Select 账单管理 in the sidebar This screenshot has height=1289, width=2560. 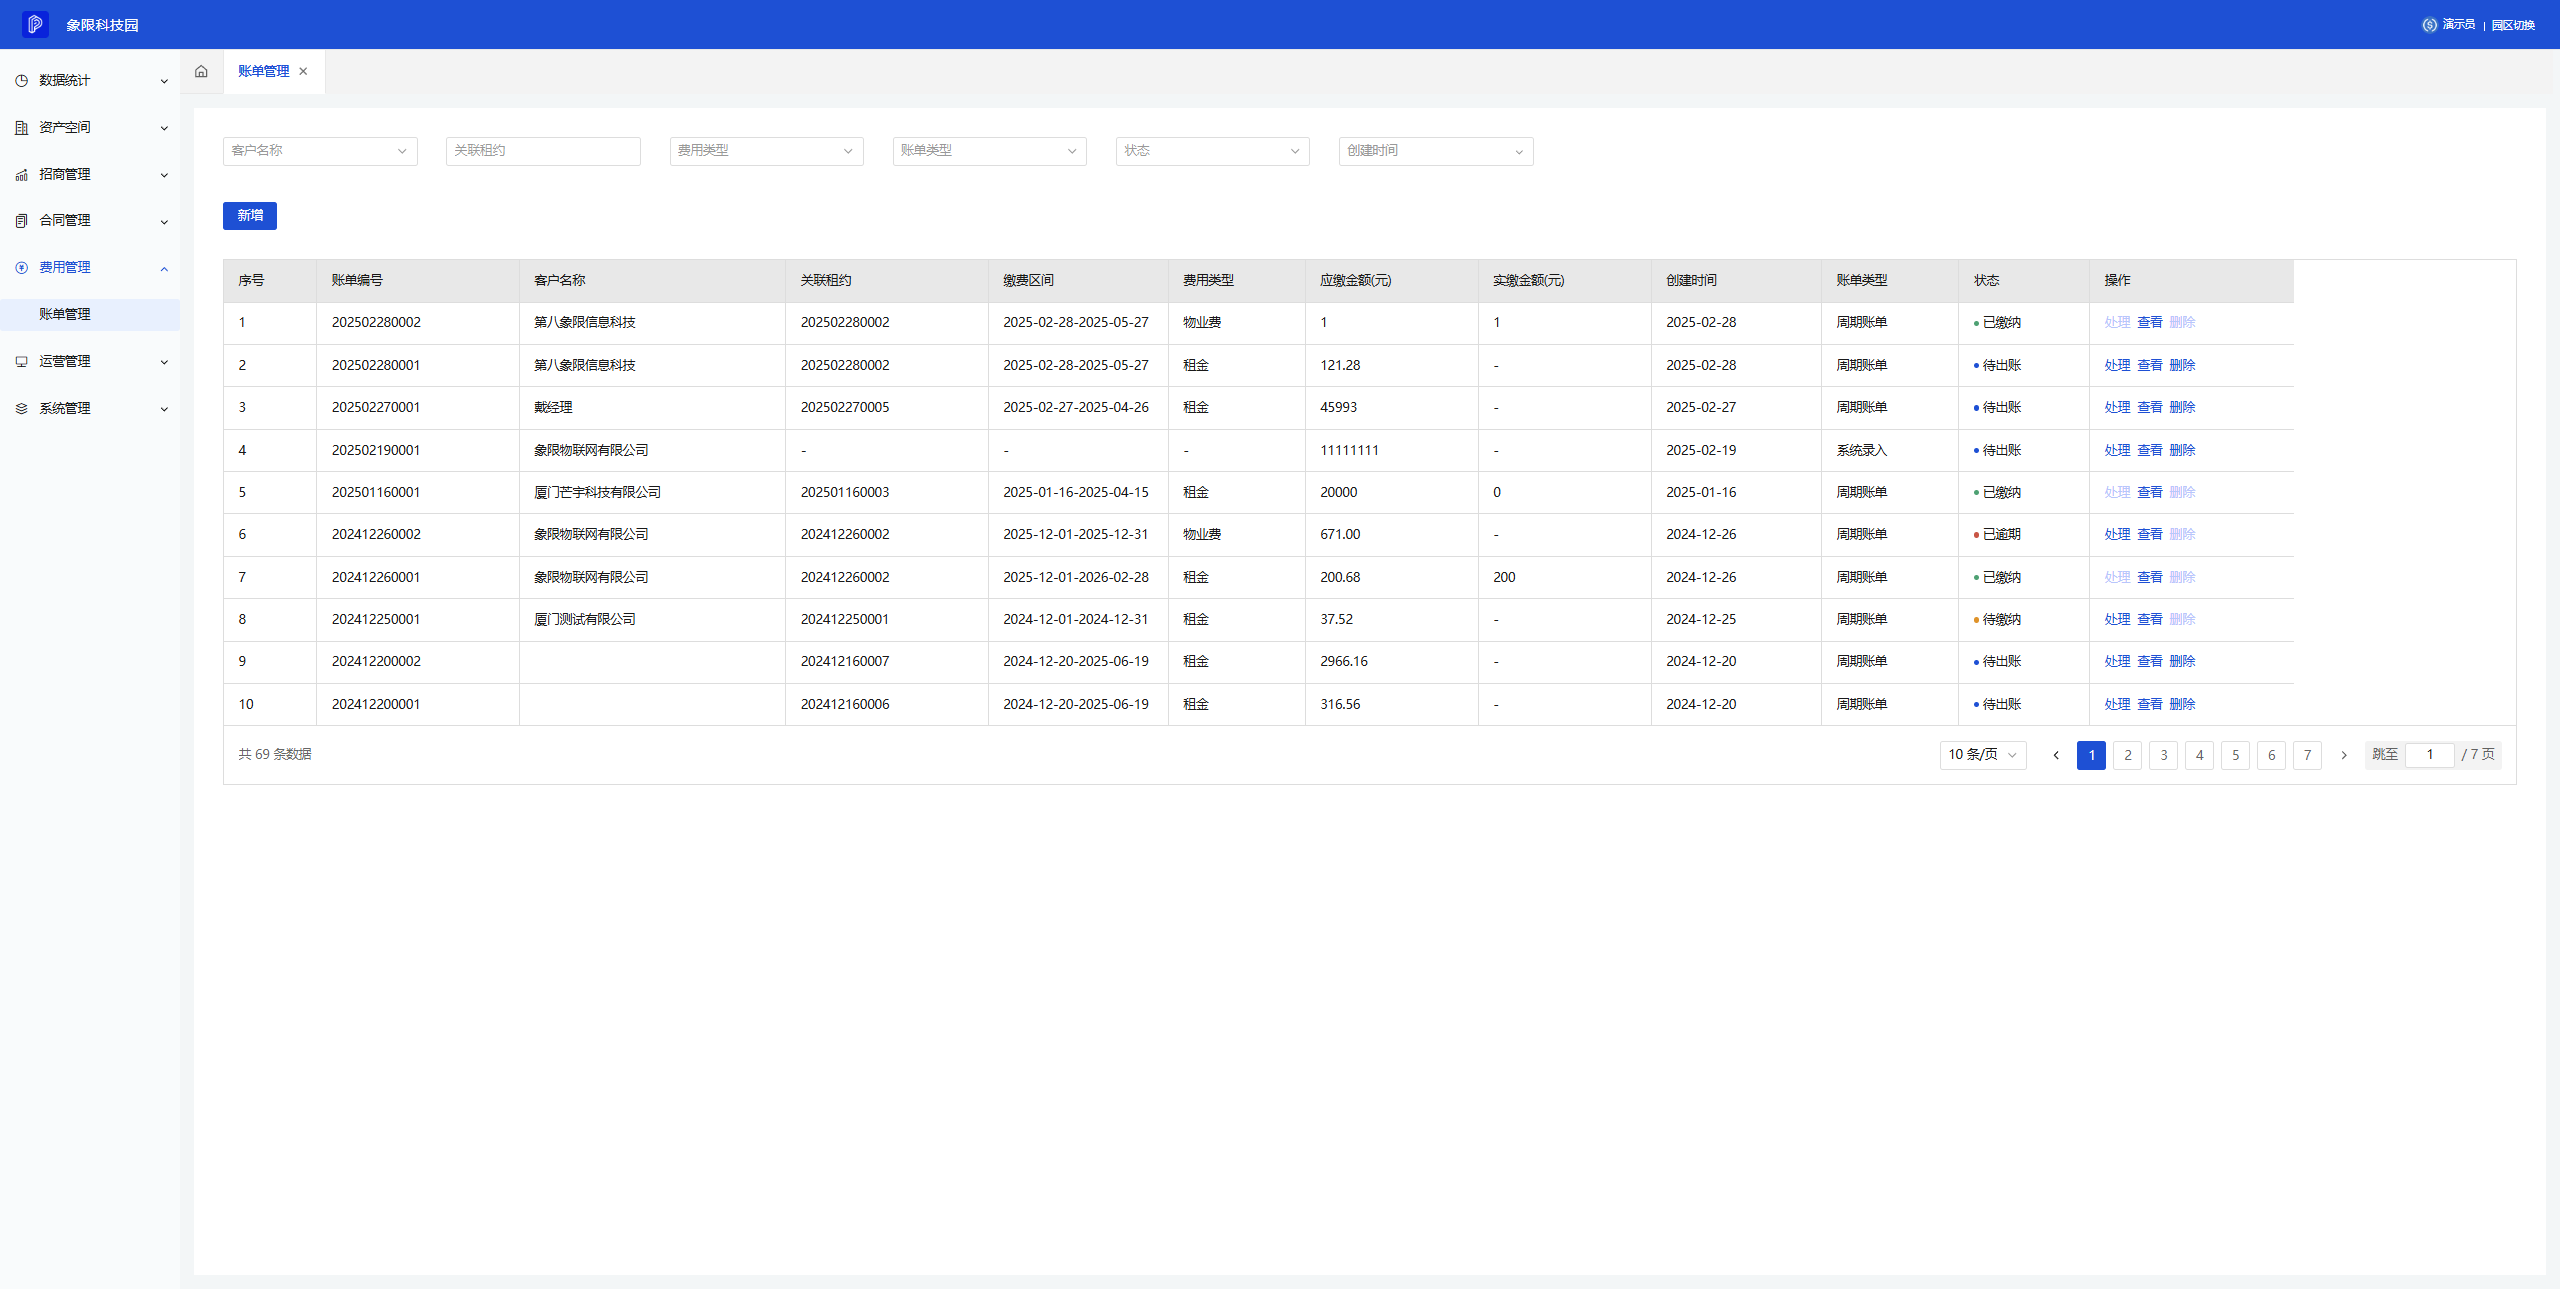tap(65, 314)
